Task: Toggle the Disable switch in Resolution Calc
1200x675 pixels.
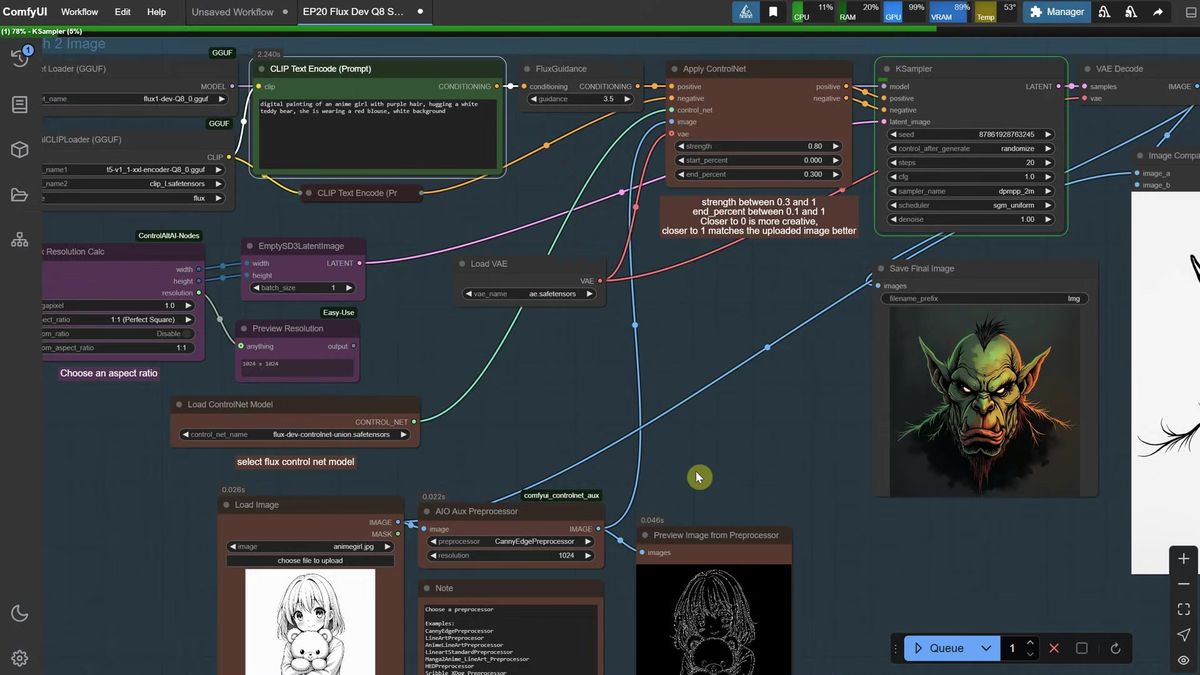Action: tap(189, 334)
